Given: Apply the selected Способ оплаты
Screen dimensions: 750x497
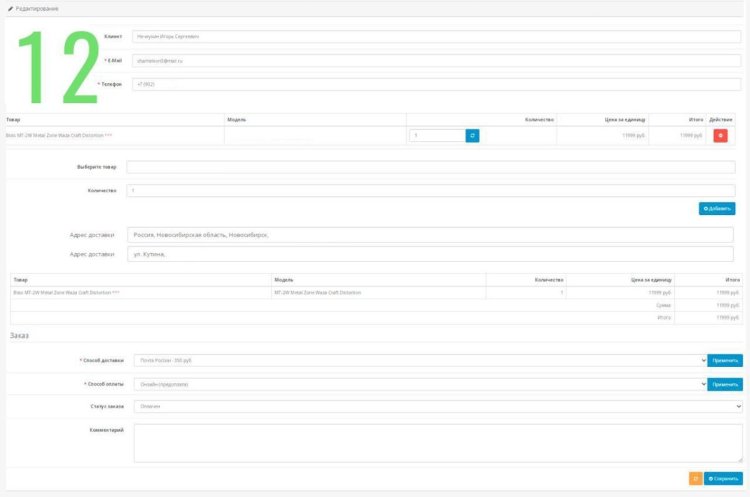Looking at the screenshot, I should pos(725,384).
